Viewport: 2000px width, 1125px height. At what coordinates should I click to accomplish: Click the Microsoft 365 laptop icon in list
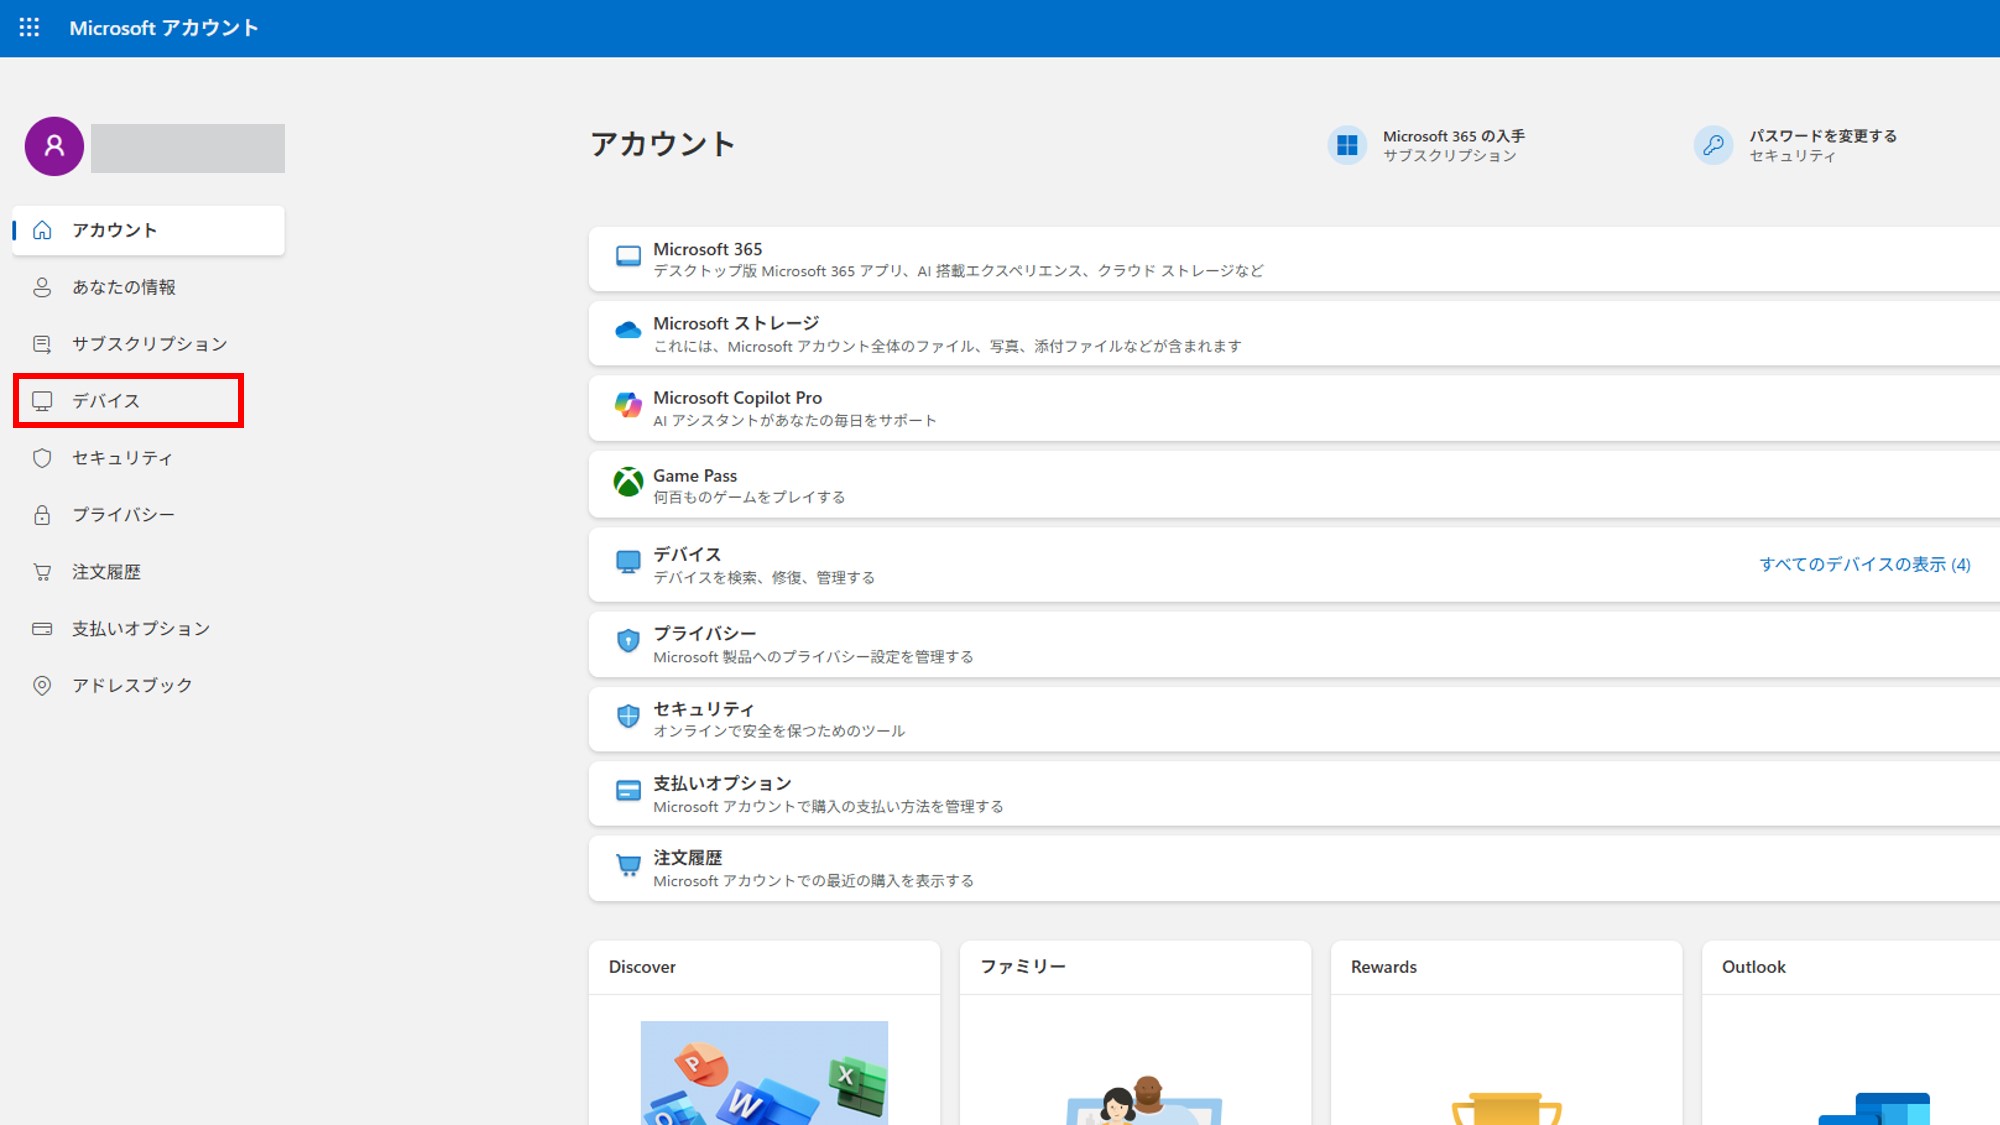coord(628,257)
